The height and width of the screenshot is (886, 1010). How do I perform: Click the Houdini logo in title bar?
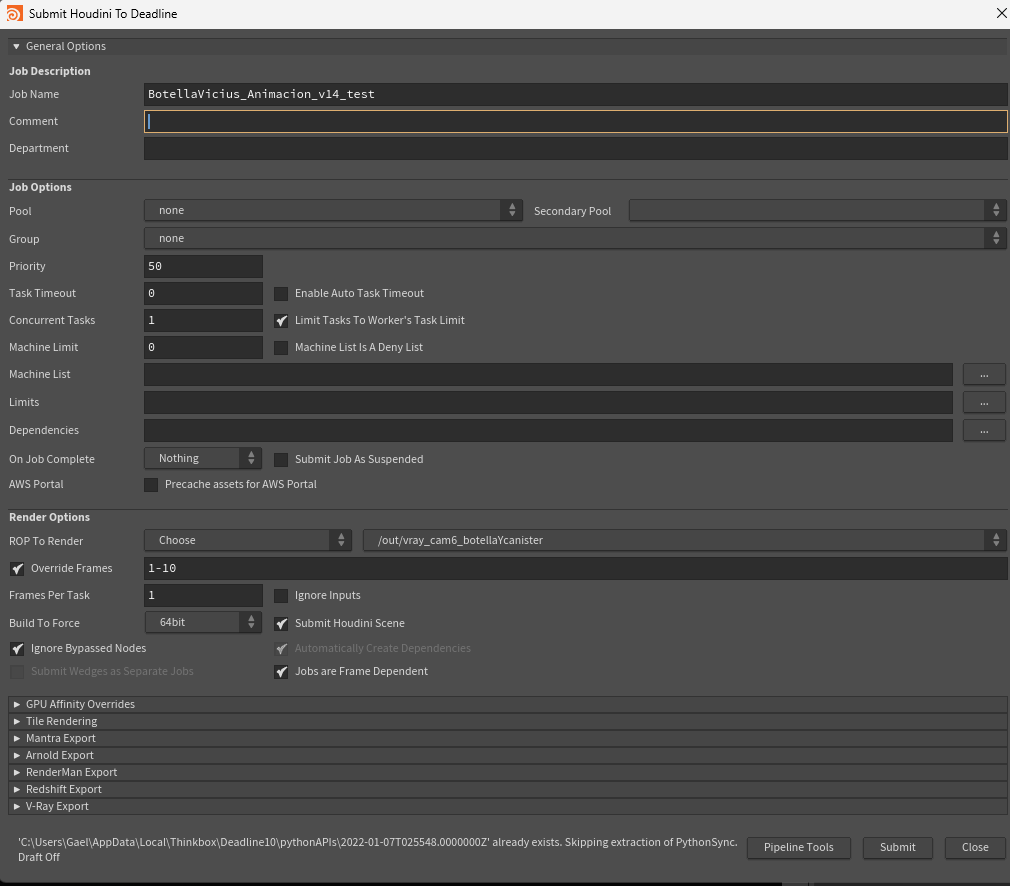pyautogui.click(x=14, y=14)
